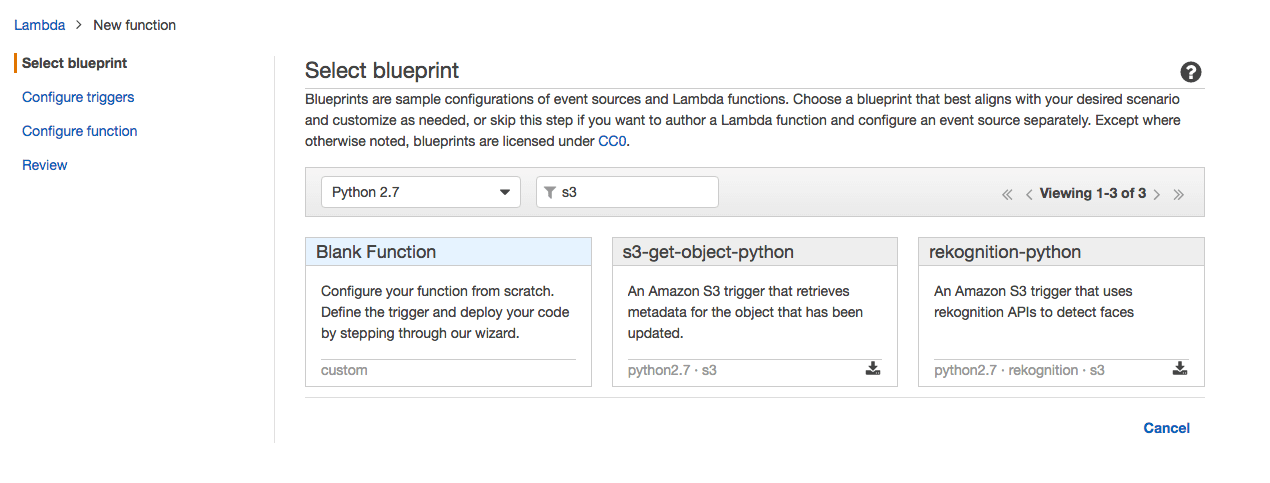Click python2.7 · s3 tags text

672,370
